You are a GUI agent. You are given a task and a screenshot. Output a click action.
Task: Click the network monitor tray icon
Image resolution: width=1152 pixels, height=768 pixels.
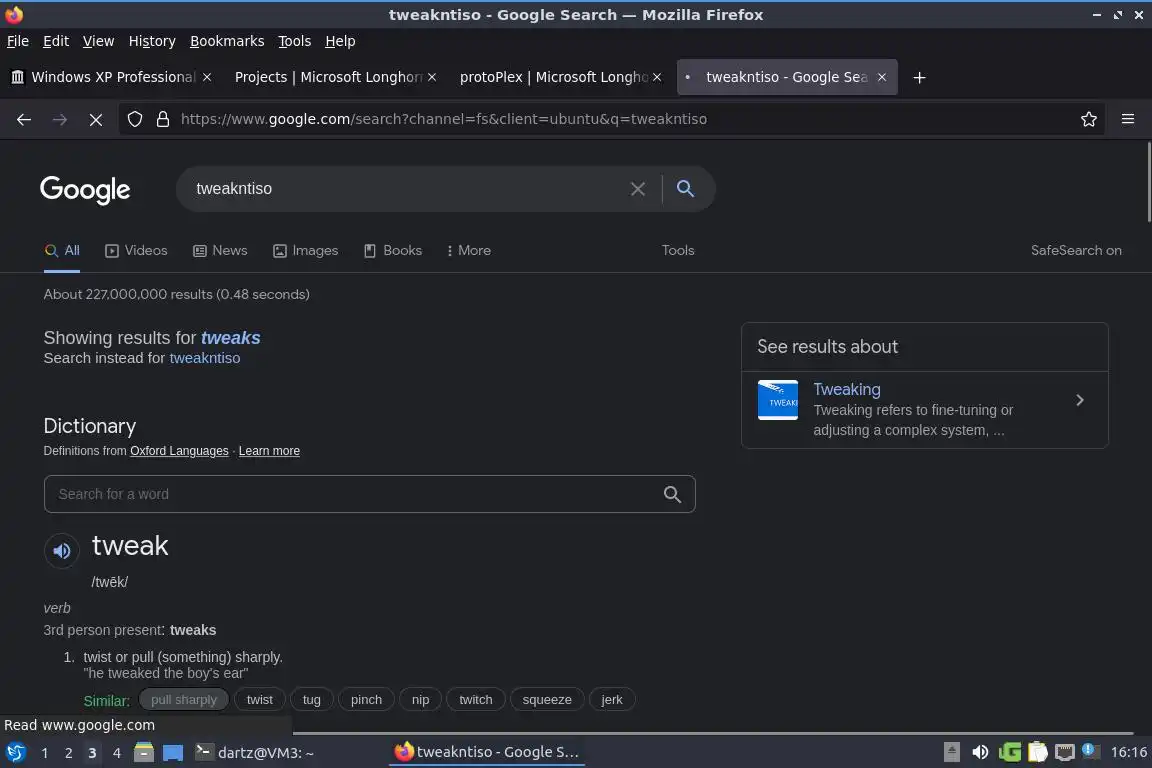1065,752
